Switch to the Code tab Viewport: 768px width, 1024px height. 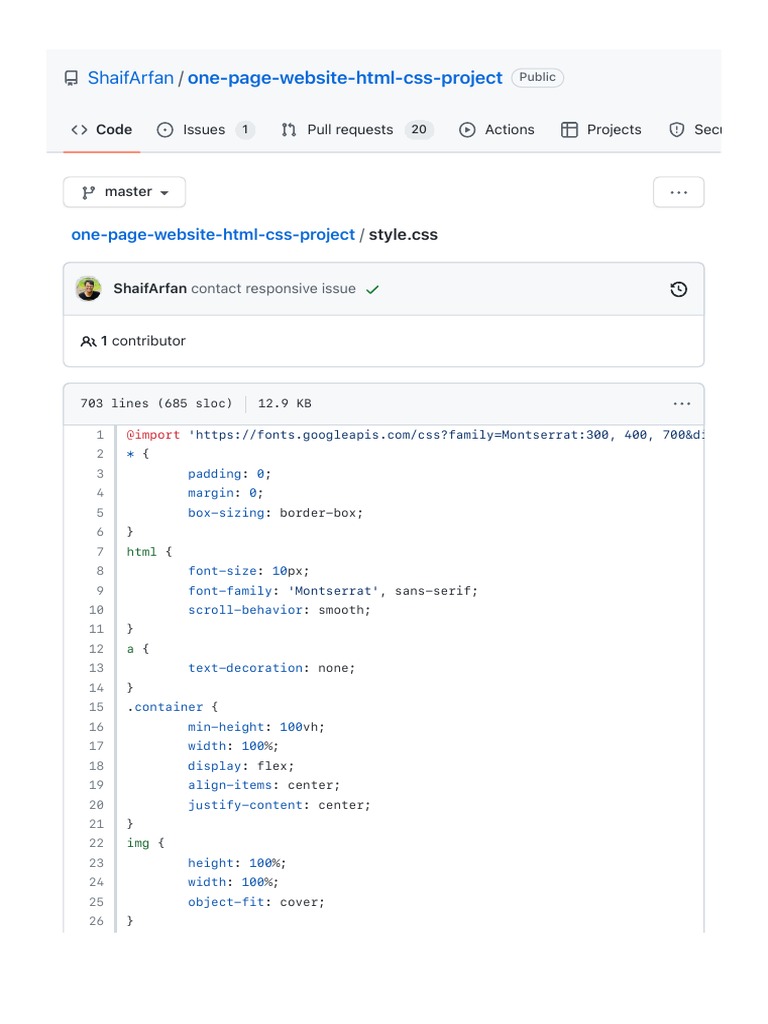(x=102, y=130)
